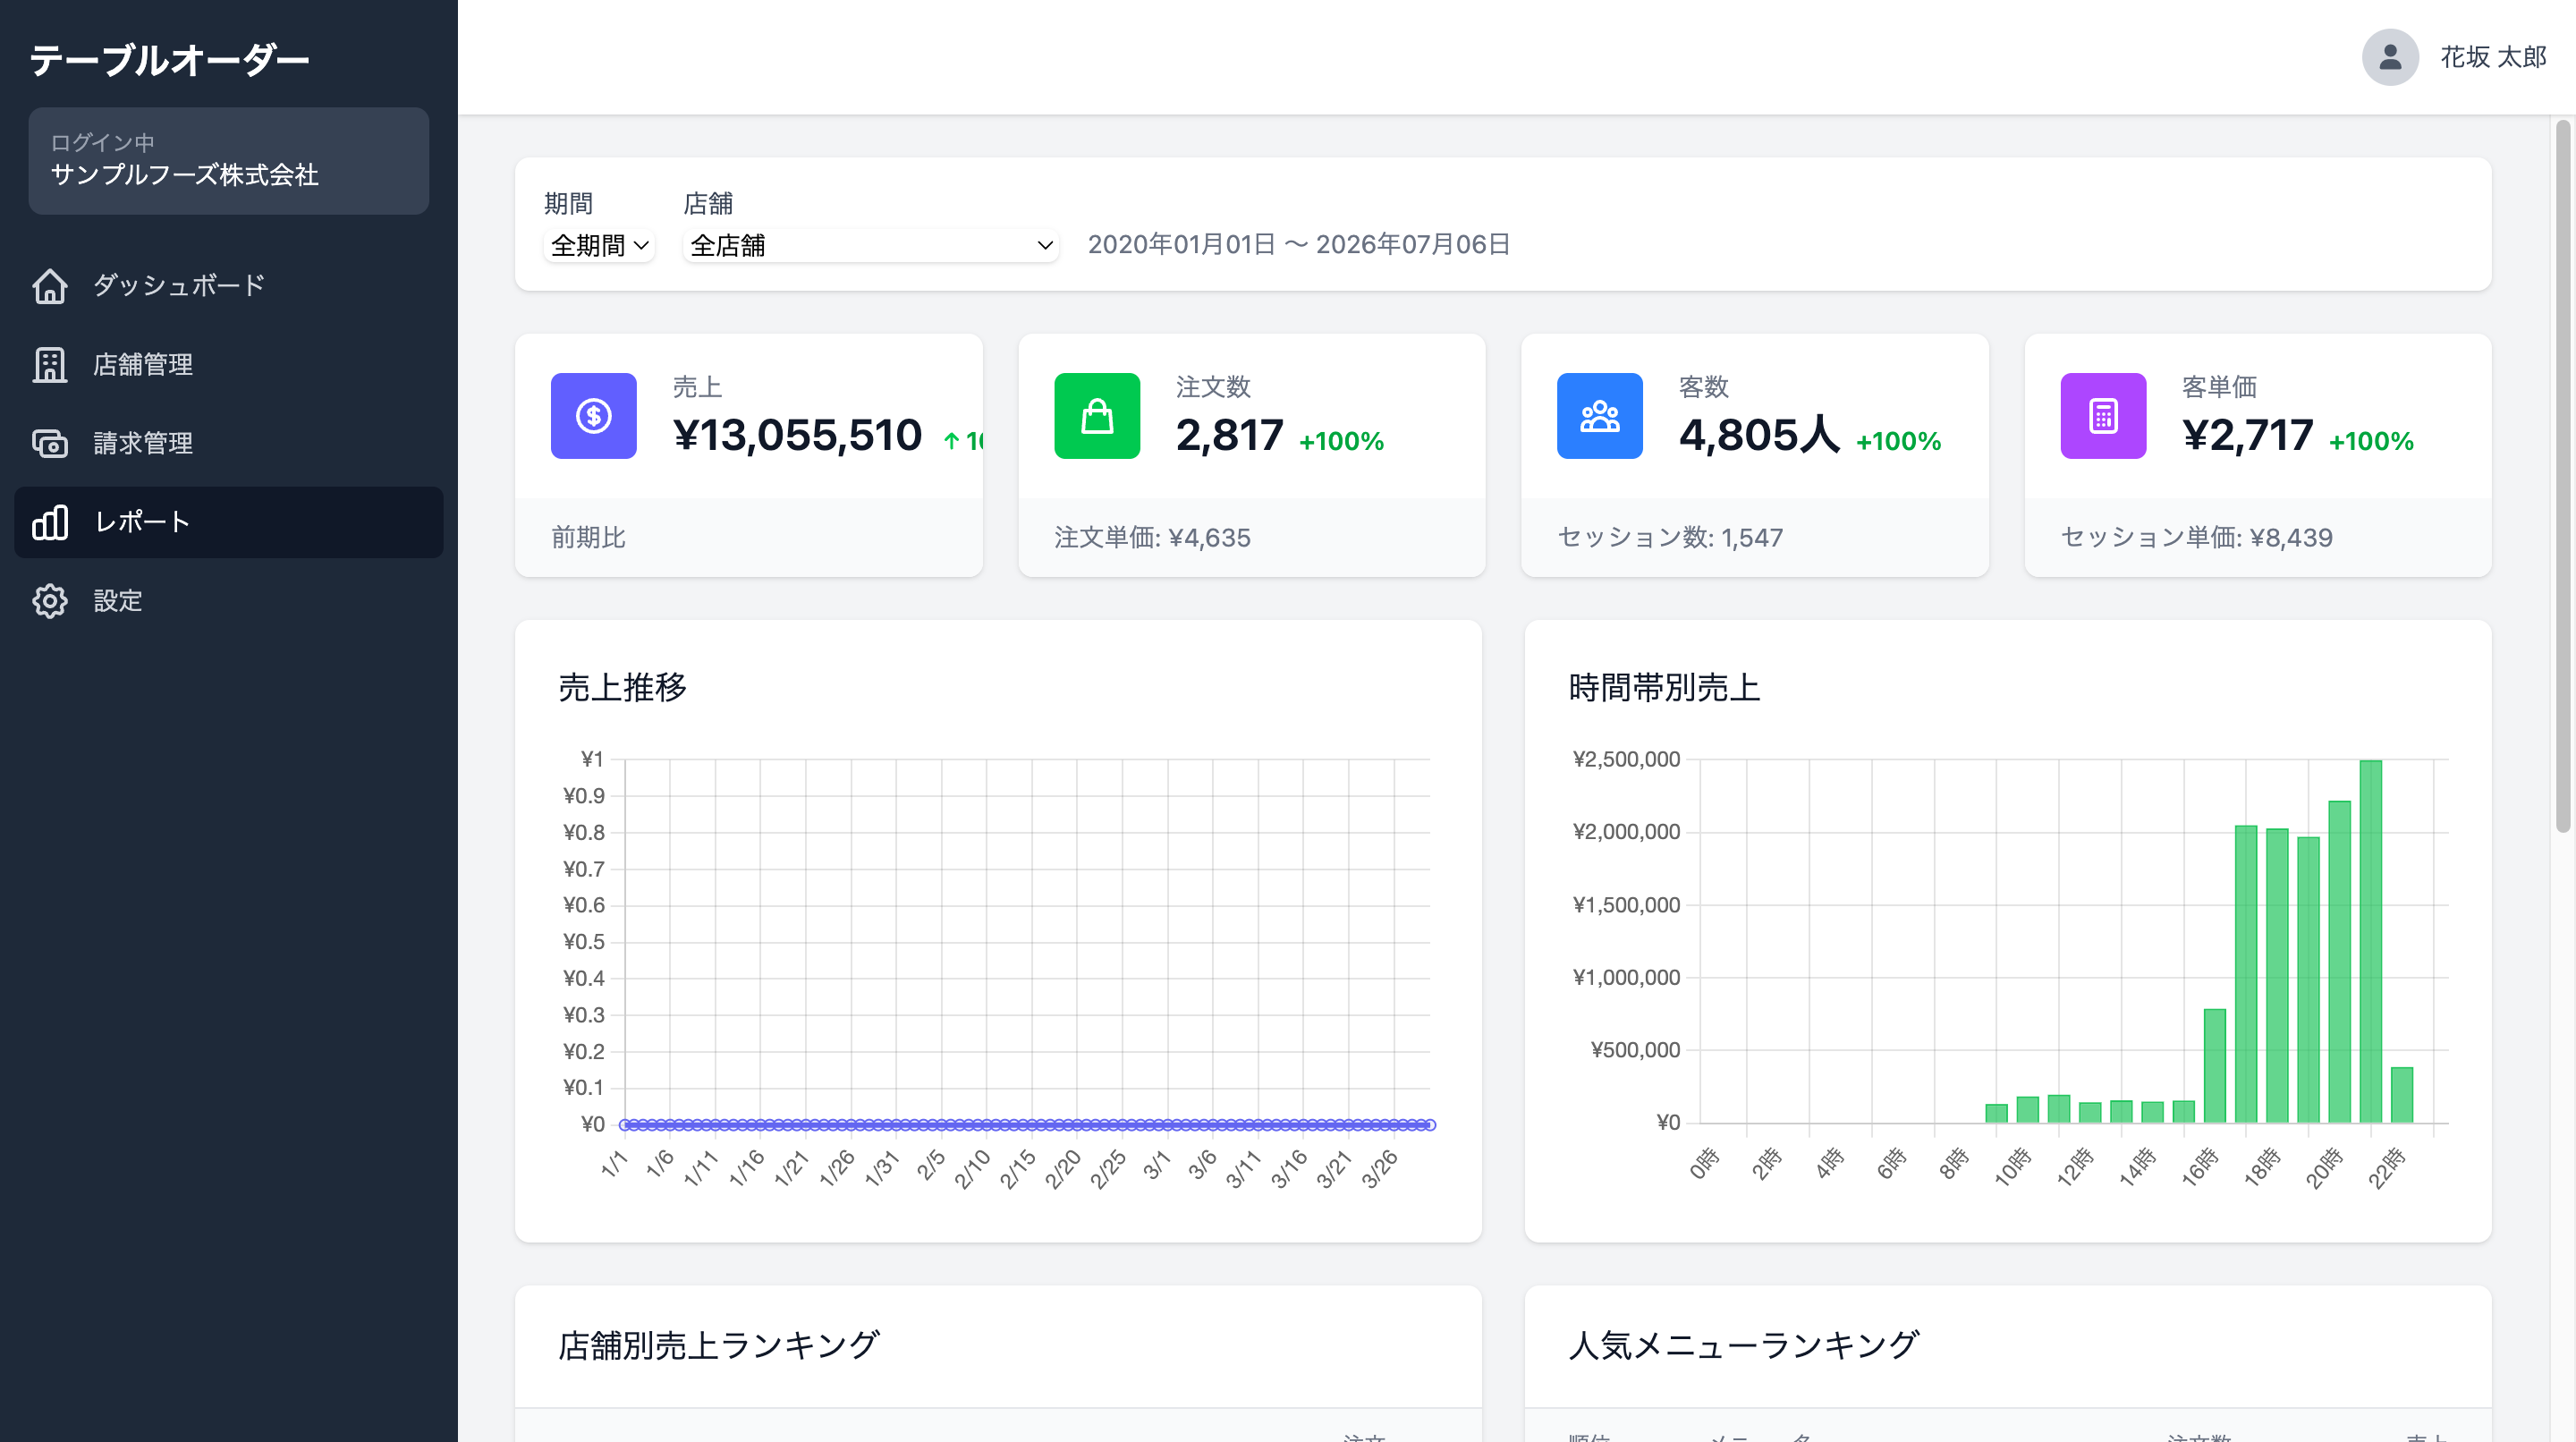Click the 客数 value 4,805人

[x=1759, y=435]
